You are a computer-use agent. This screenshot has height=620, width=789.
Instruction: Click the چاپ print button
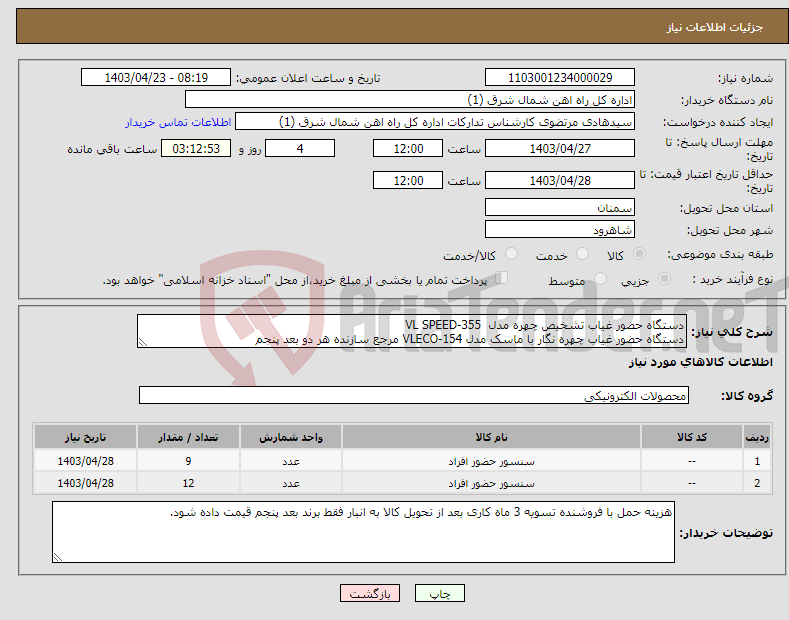tap(440, 593)
